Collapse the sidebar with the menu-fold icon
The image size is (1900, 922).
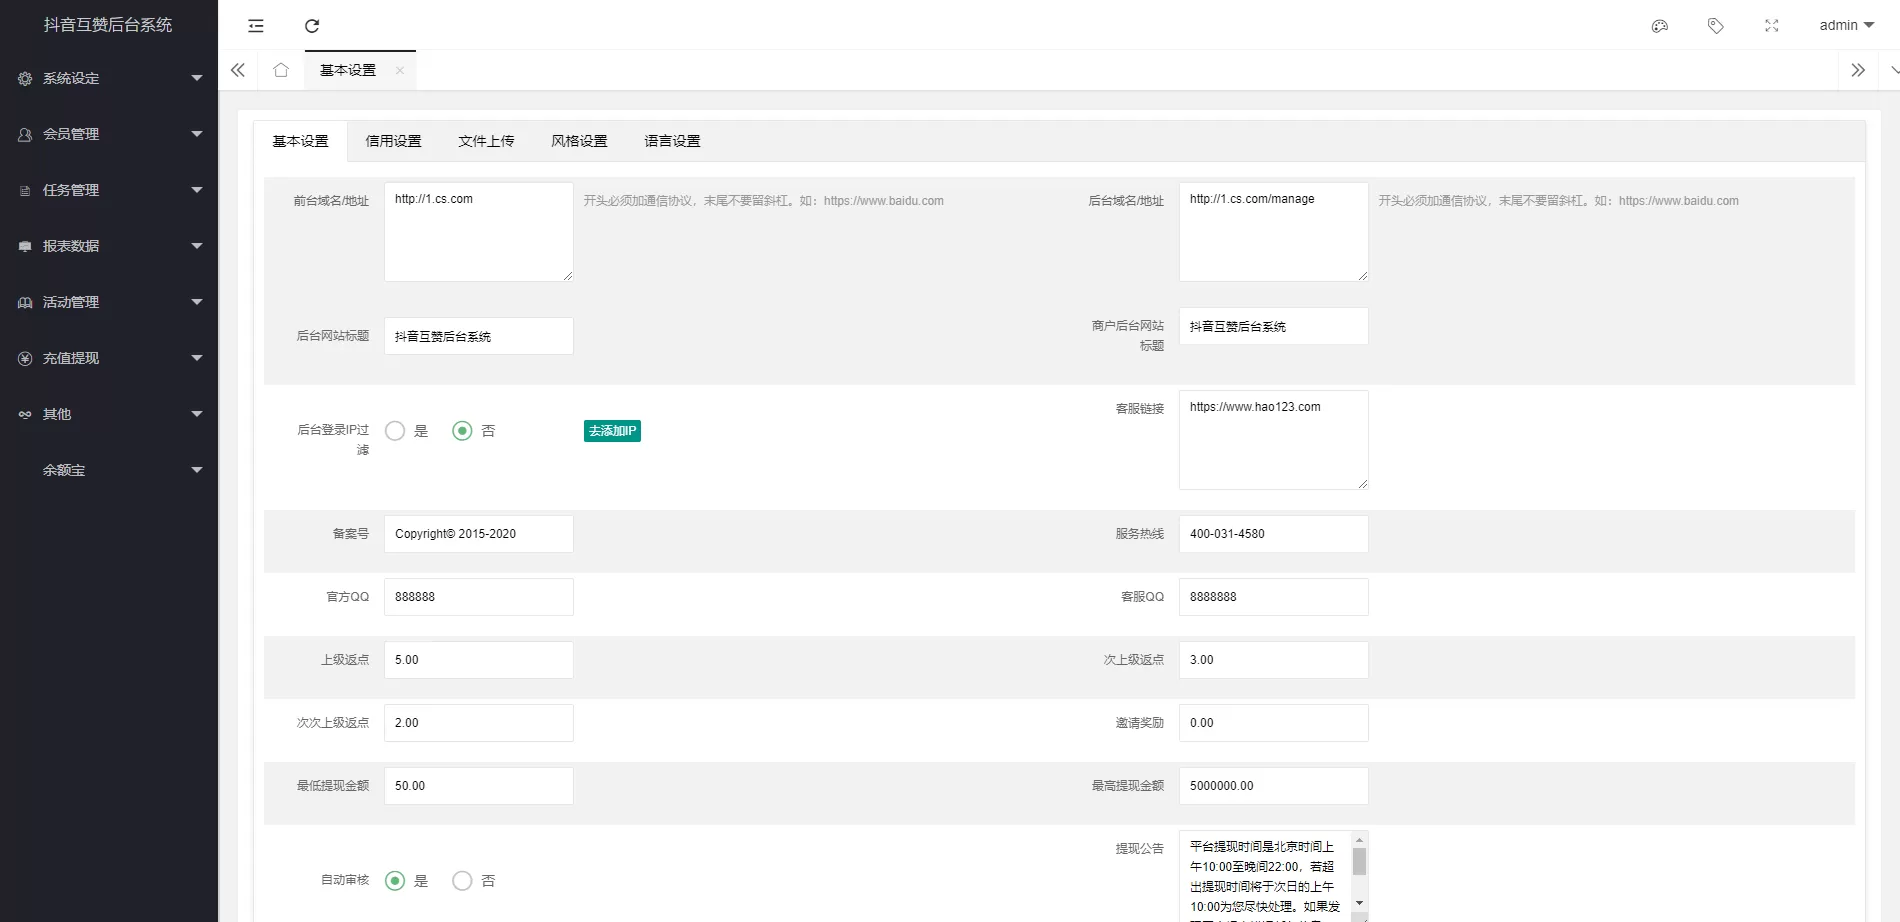pos(256,26)
